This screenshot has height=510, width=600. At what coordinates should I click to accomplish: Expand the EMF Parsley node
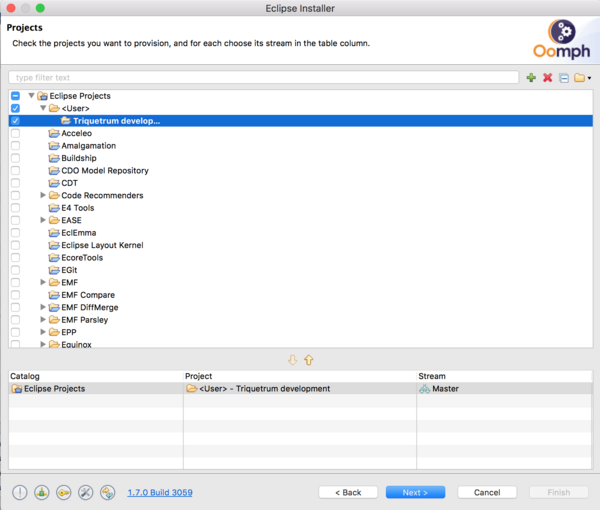43,319
